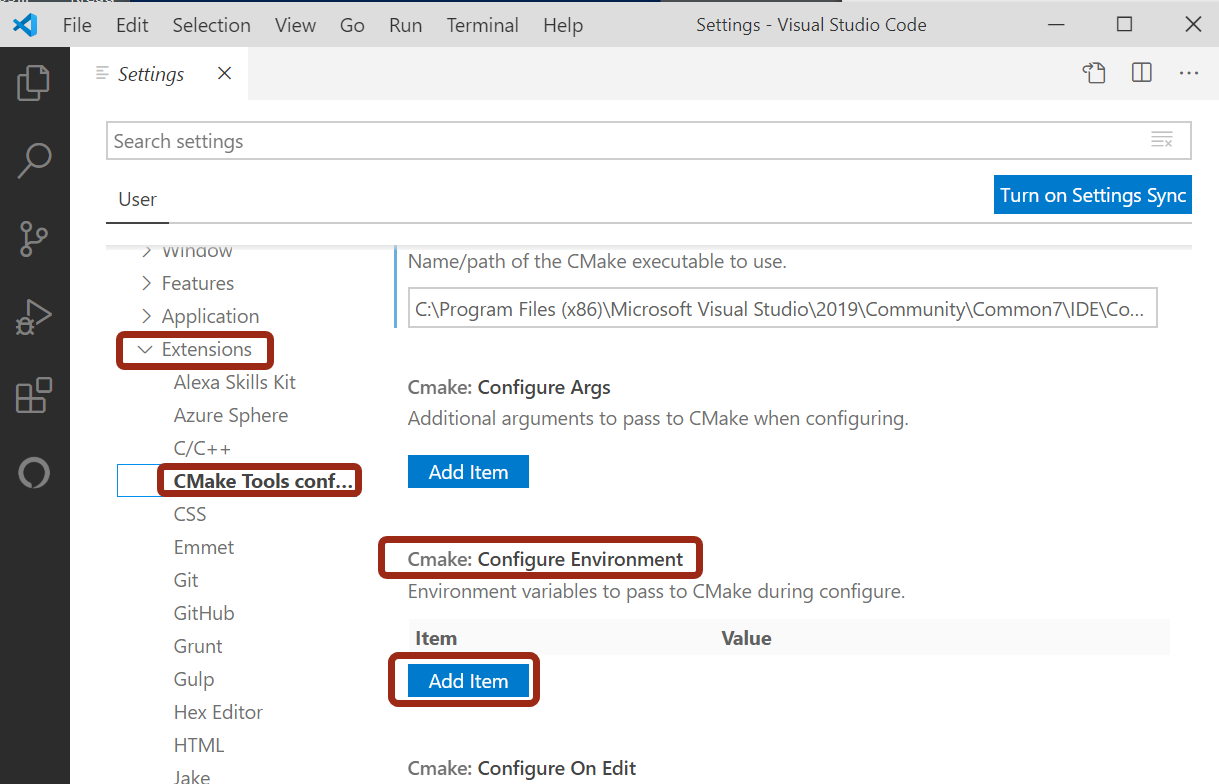This screenshot has width=1219, height=784.
Task: Open Alexa icon in activity bar
Action: (34, 473)
